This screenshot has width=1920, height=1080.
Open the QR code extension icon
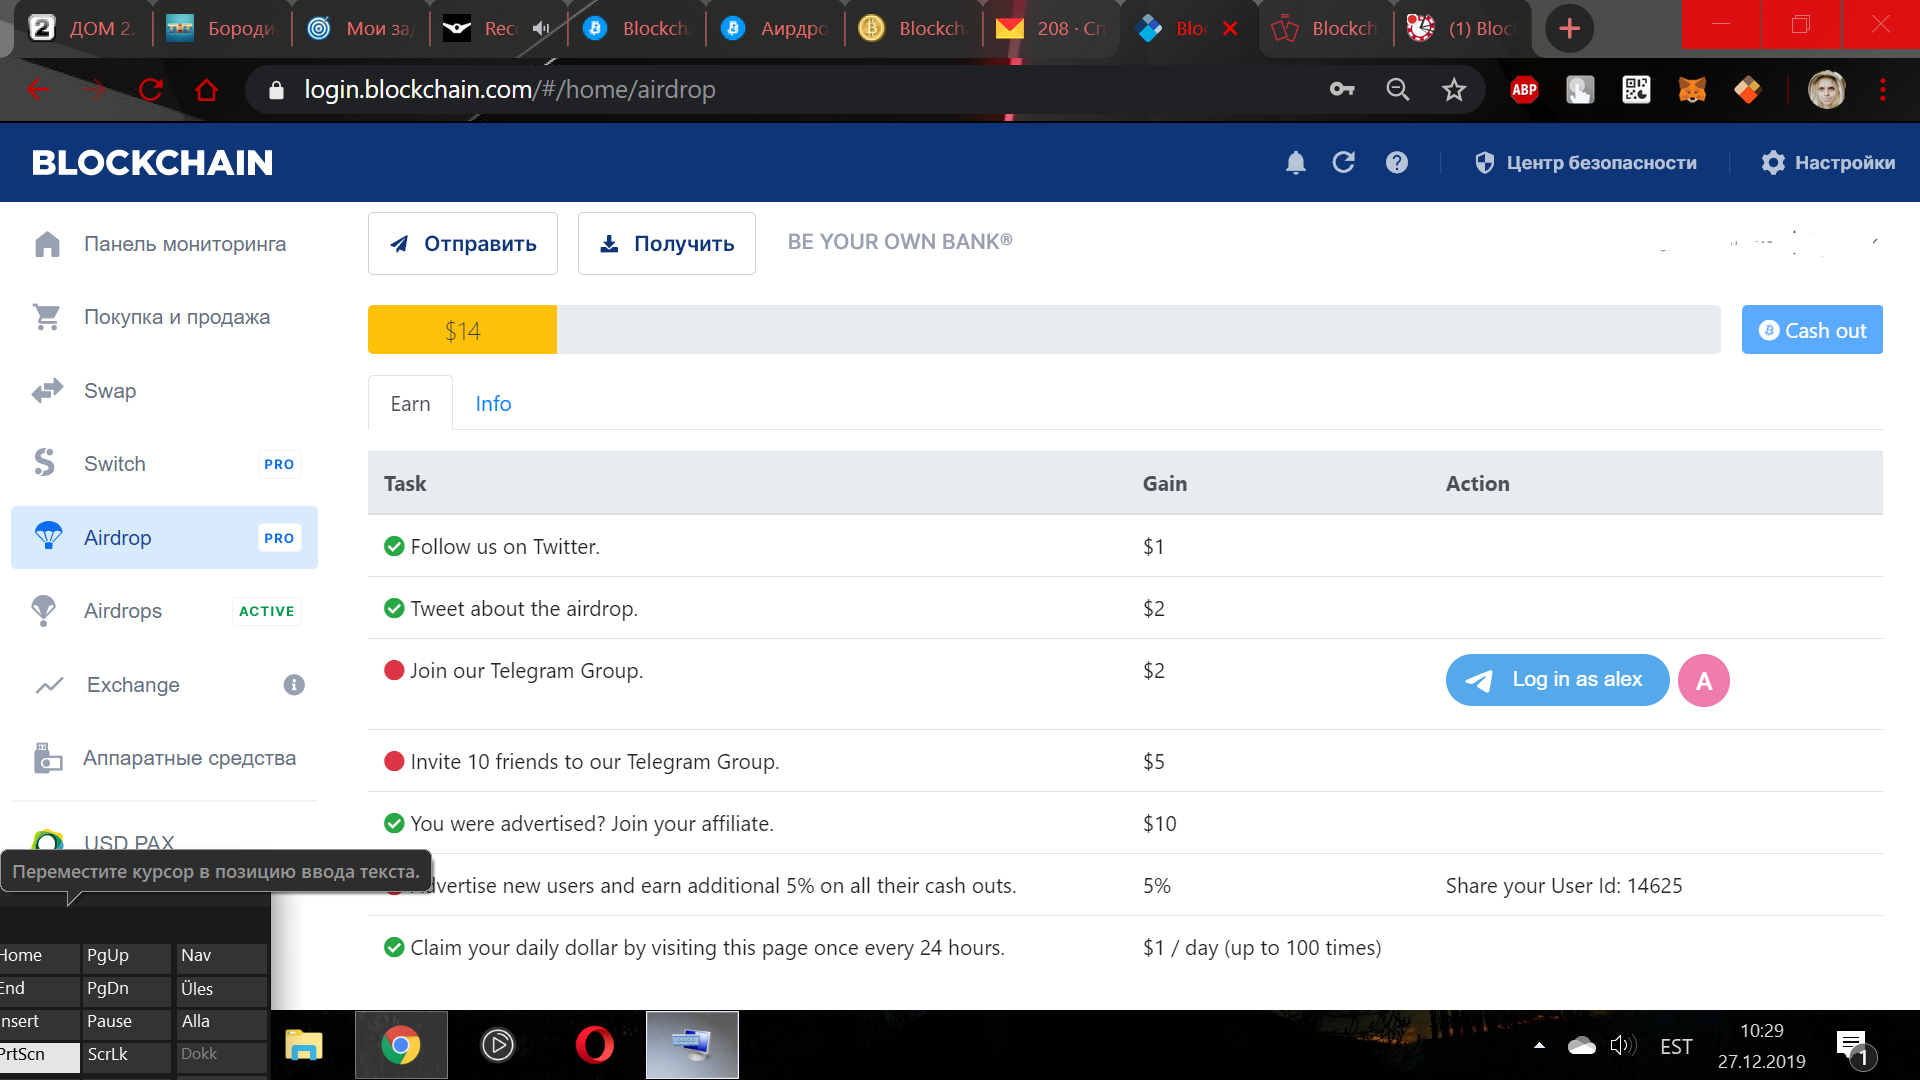pyautogui.click(x=1636, y=90)
